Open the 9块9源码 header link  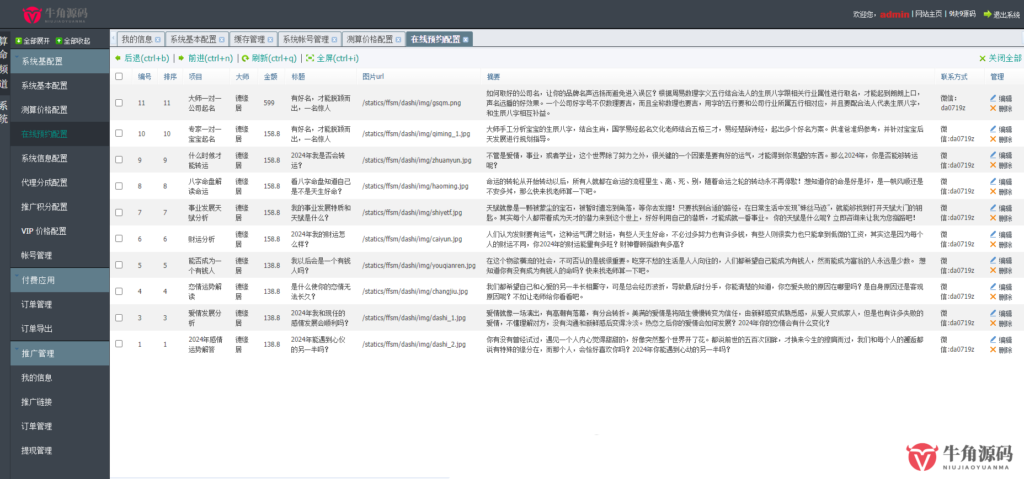(x=963, y=14)
